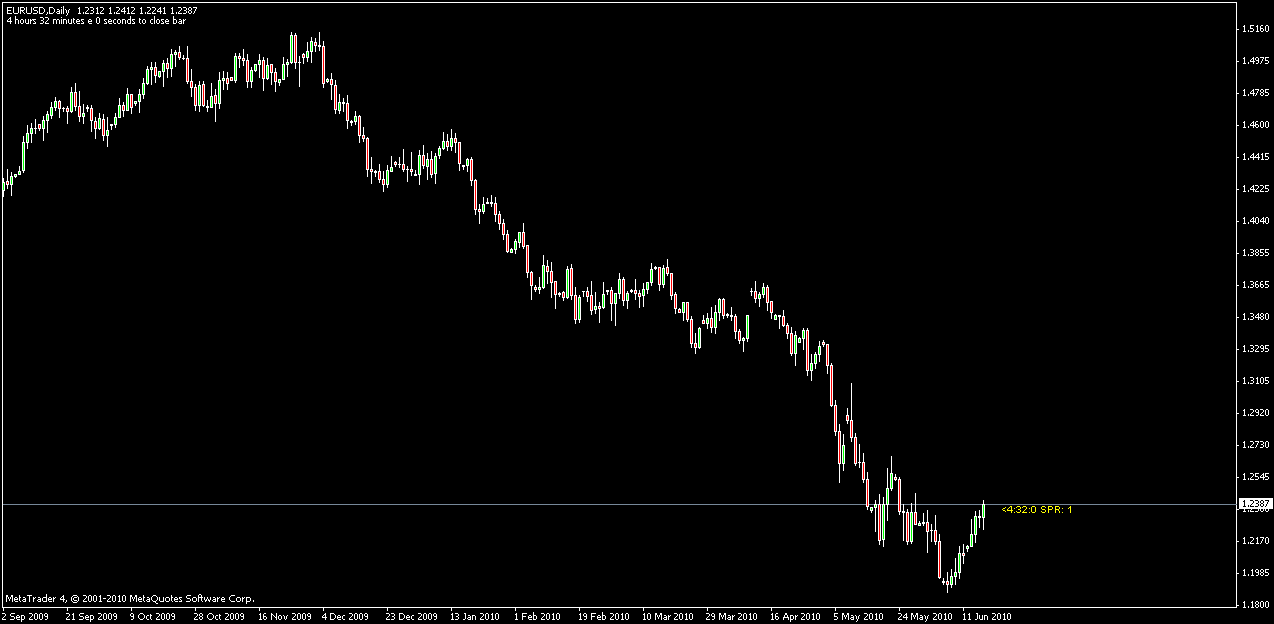Select the bar close countdown text line
Screen dimensions: 1274x624
95,20
